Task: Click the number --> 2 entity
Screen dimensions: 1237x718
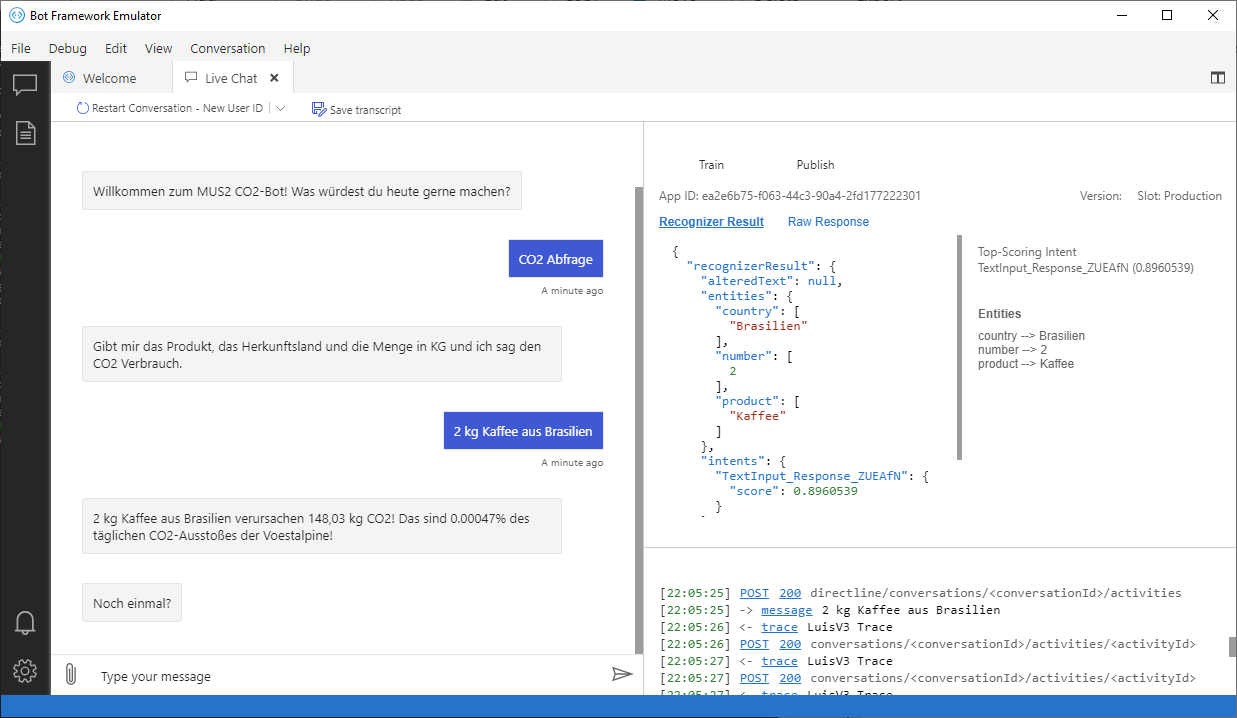Action: pos(1012,350)
